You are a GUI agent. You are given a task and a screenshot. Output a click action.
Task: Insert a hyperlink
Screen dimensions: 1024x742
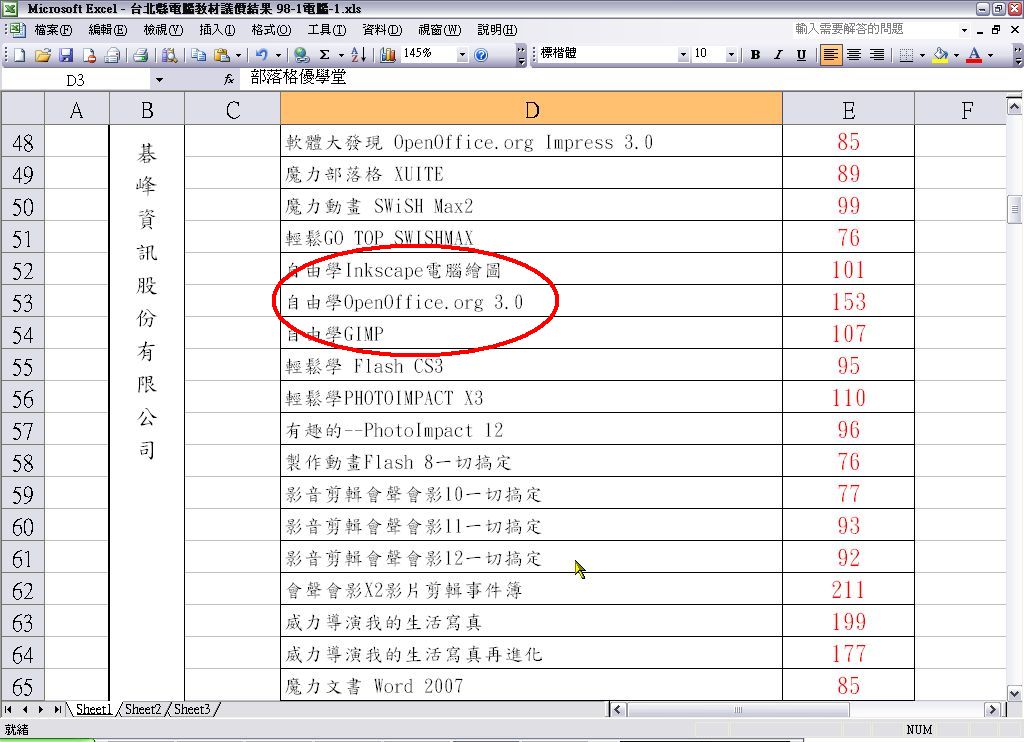pyautogui.click(x=301, y=55)
